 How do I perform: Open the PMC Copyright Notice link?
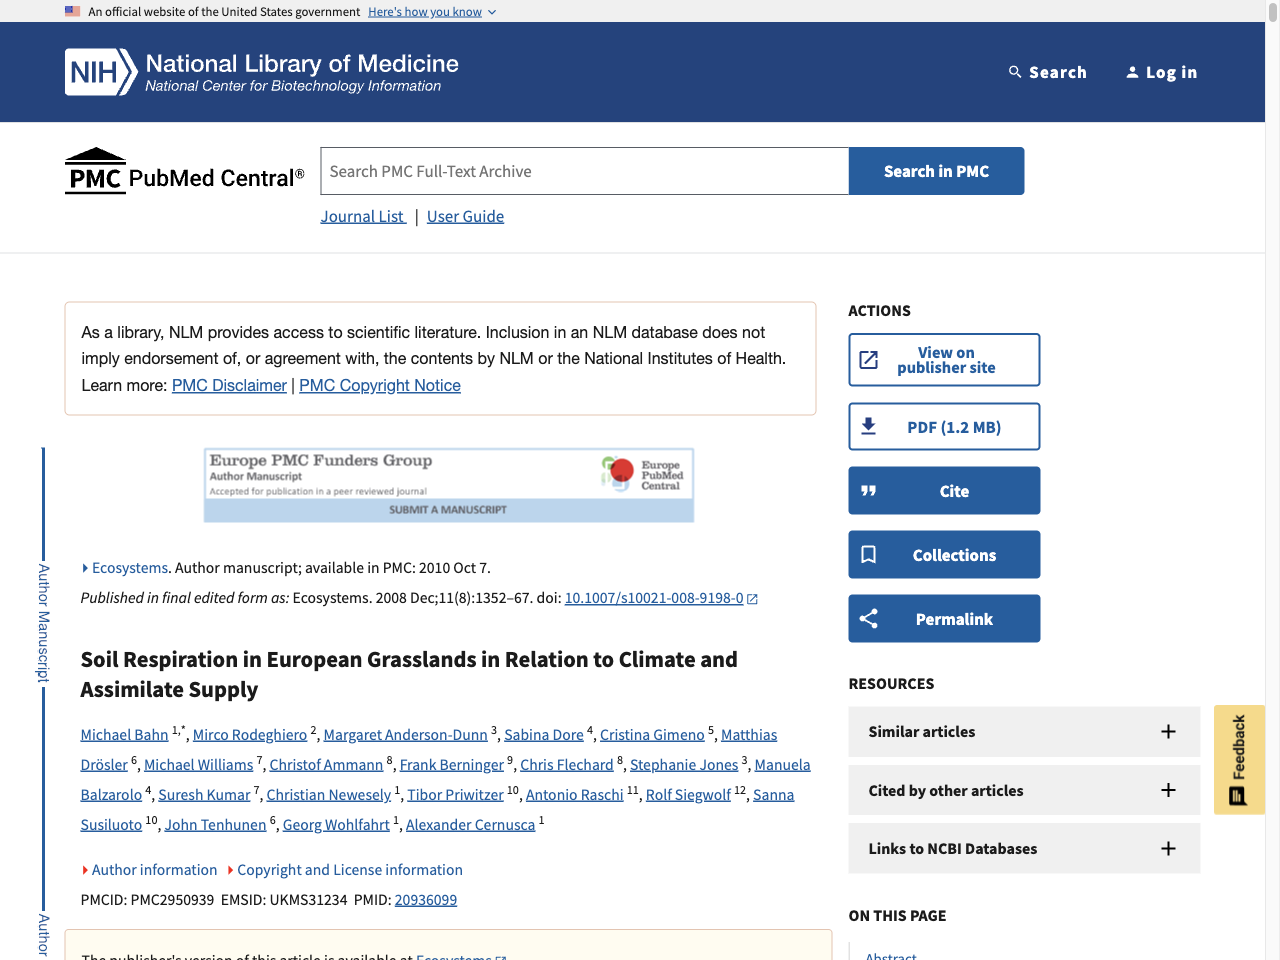[x=380, y=385]
